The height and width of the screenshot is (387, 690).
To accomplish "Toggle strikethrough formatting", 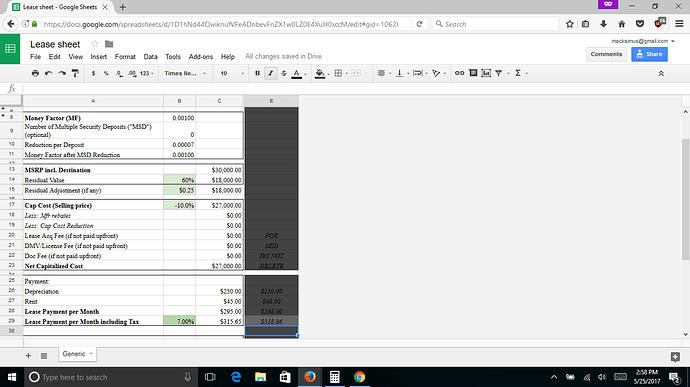I will [x=284, y=74].
